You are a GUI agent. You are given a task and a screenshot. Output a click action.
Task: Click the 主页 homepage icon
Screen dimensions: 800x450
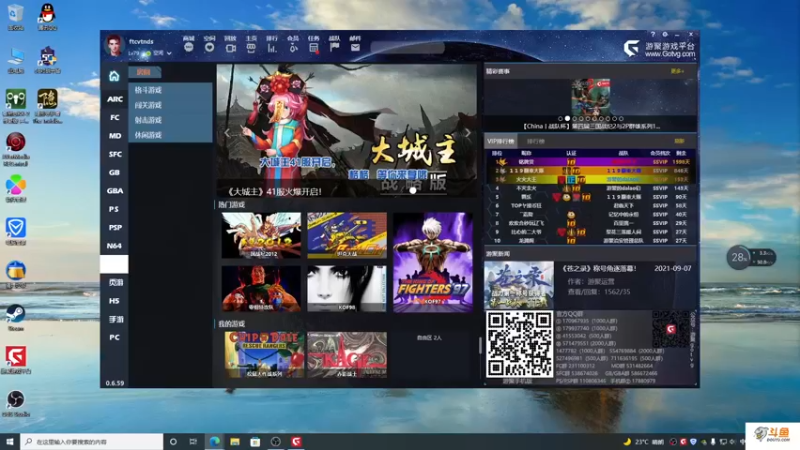(251, 47)
